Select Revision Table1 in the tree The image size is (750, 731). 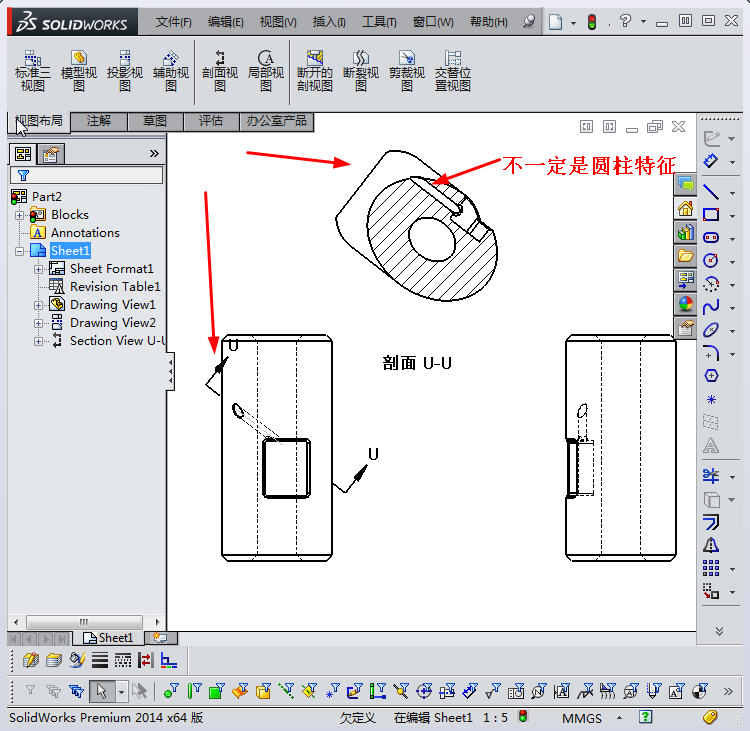point(114,287)
